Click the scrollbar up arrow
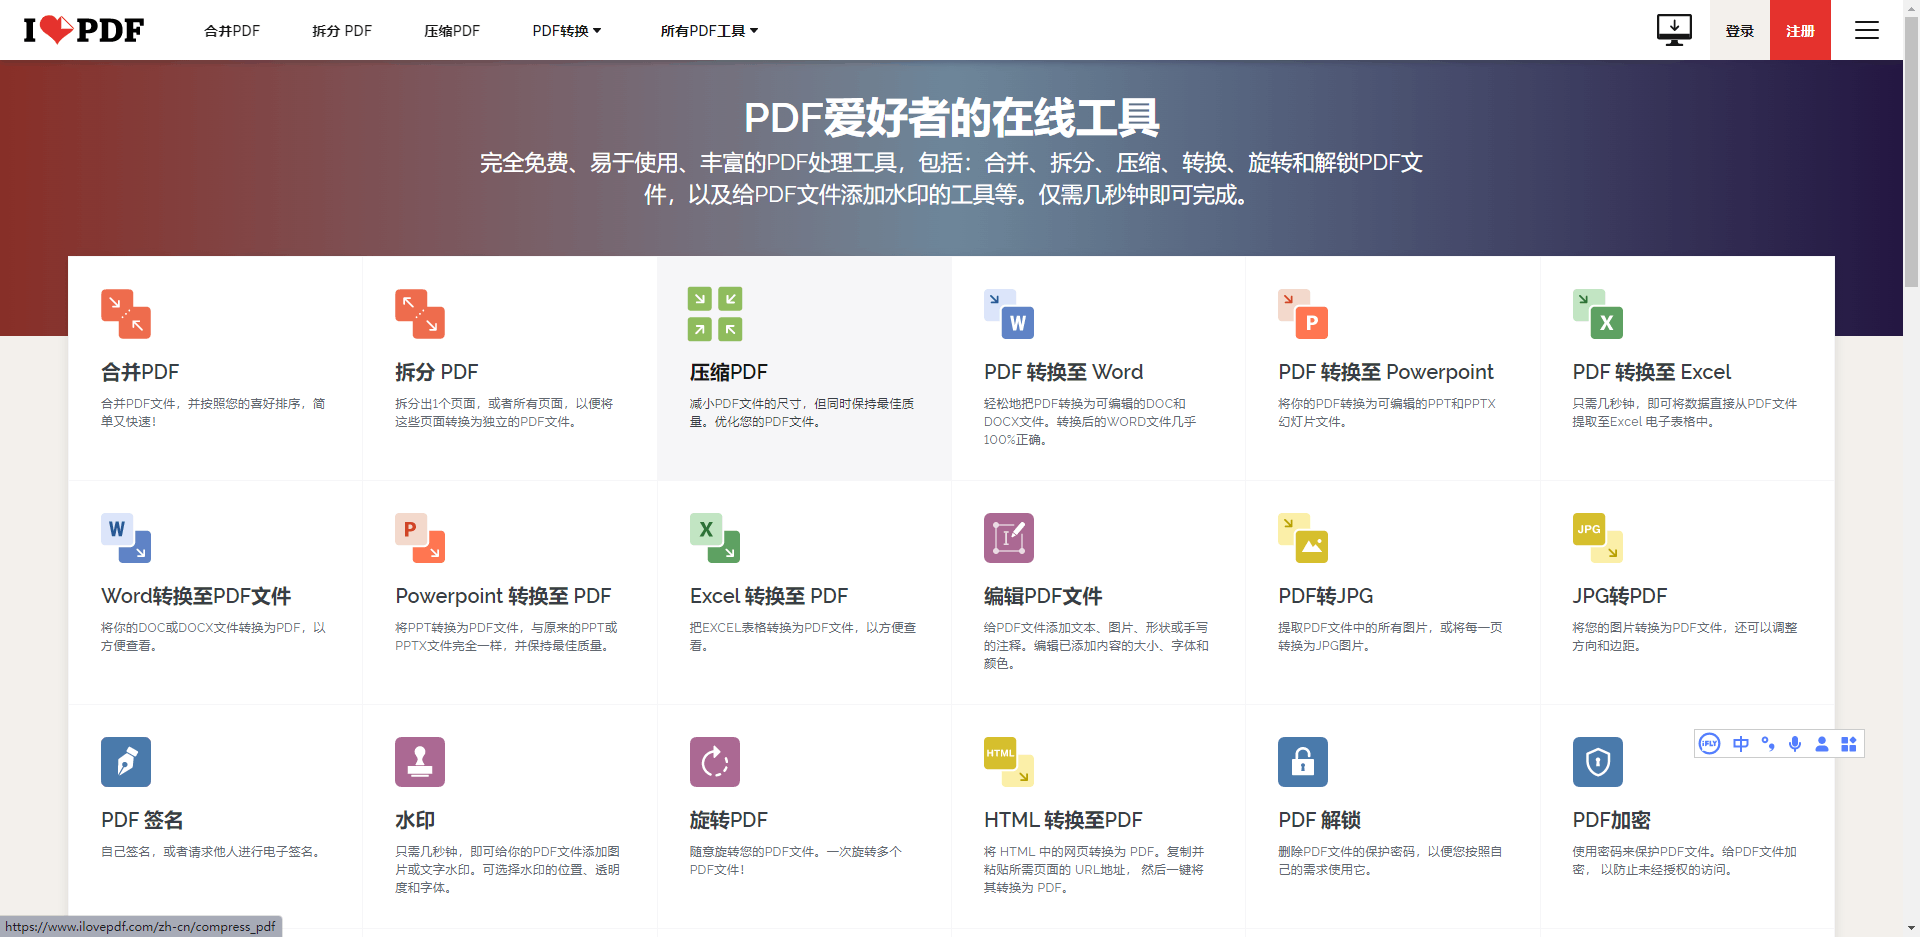Viewport: 1920px width, 937px height. [1911, 8]
